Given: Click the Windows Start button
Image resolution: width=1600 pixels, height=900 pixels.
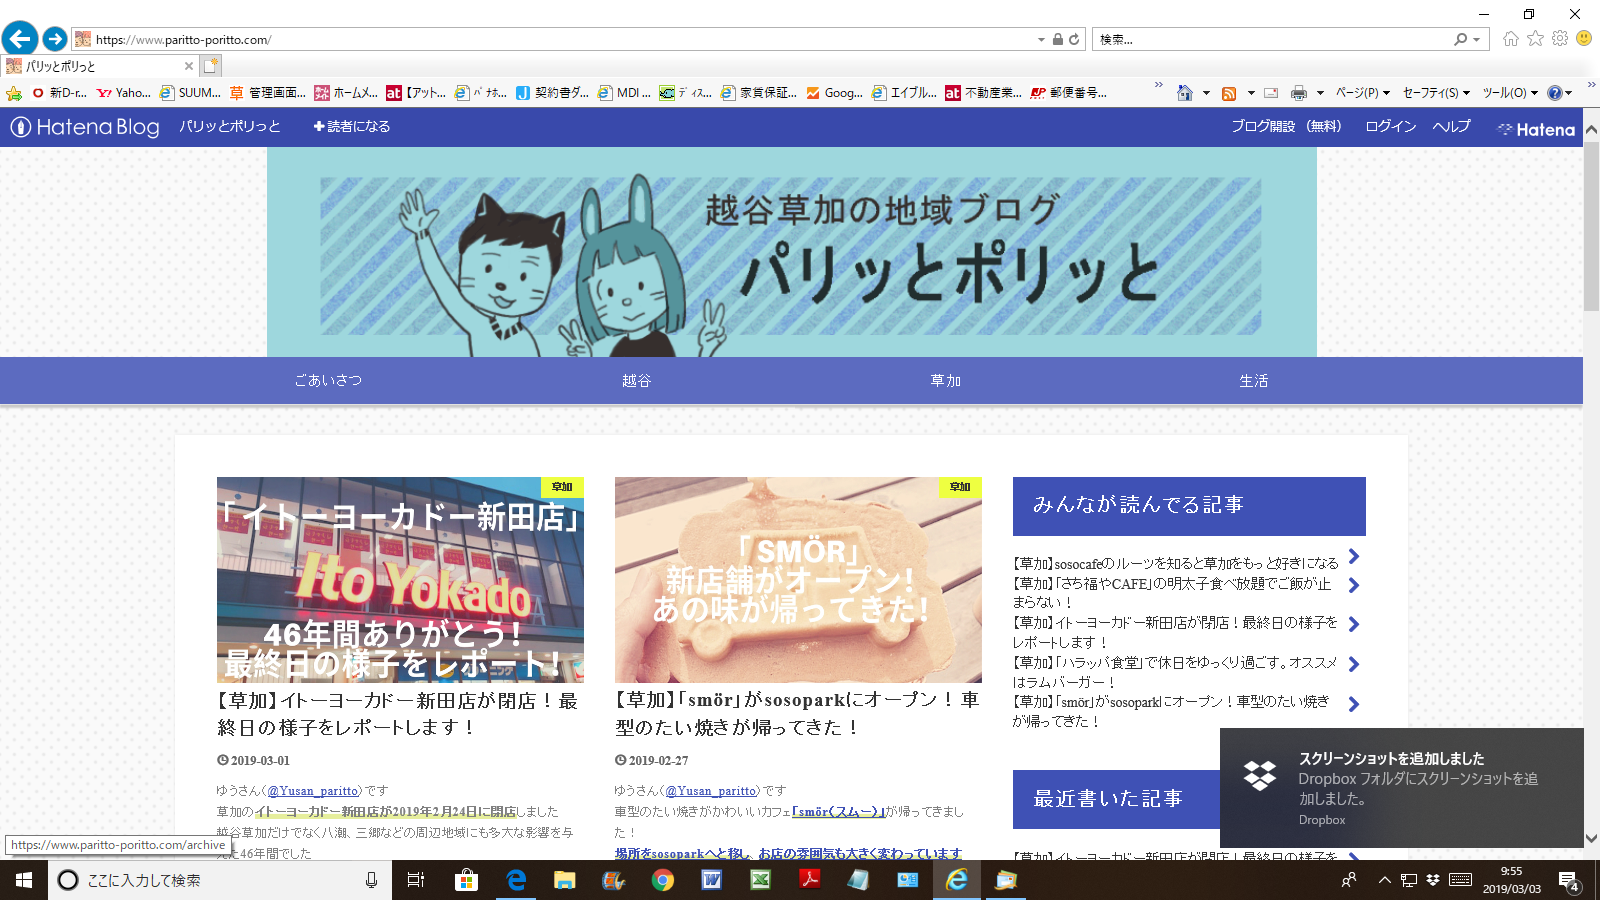Looking at the screenshot, I should (24, 880).
